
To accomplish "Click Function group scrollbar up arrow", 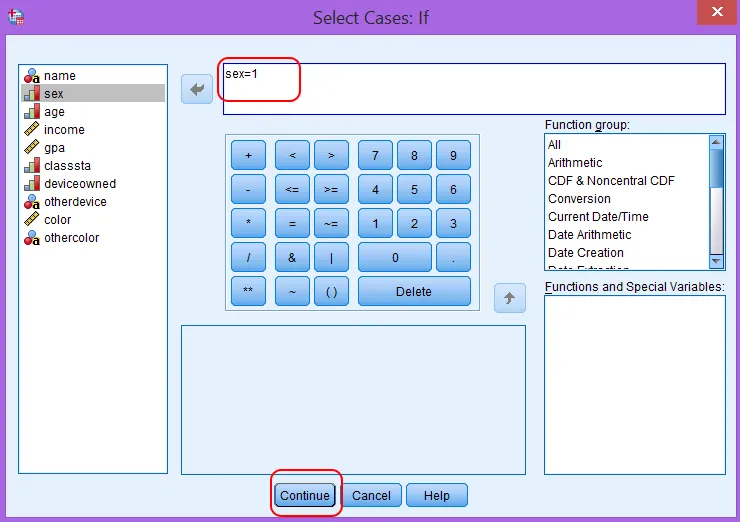I will coord(716,142).
